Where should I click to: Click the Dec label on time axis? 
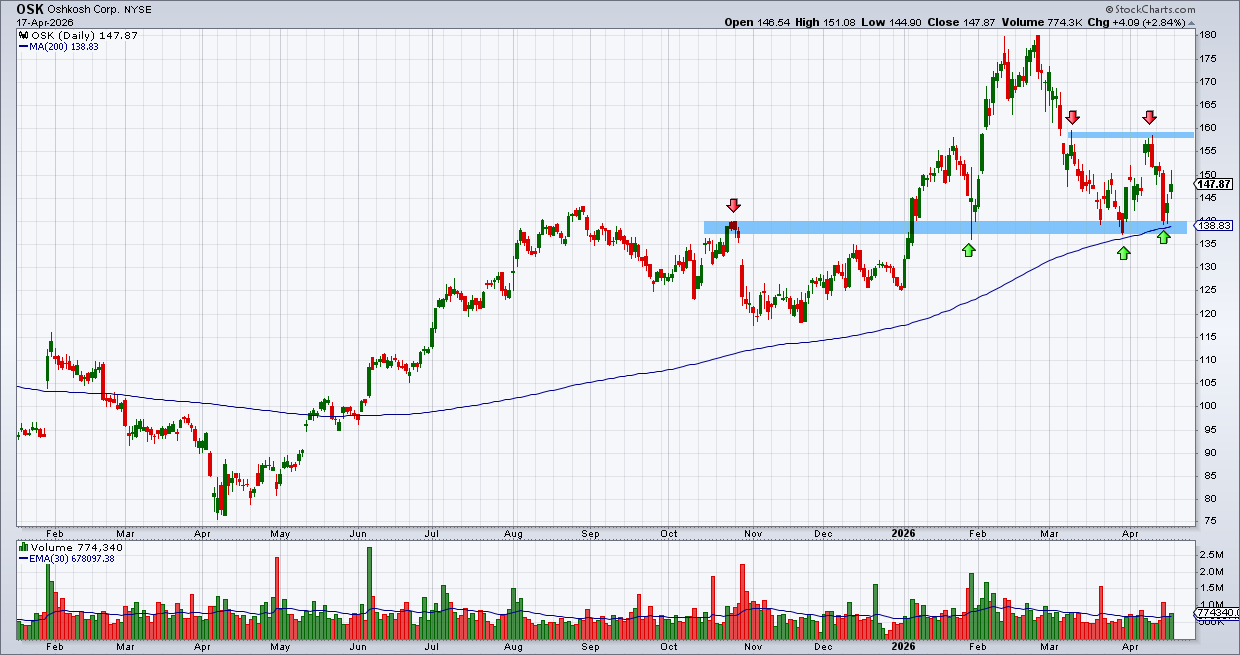coord(822,534)
